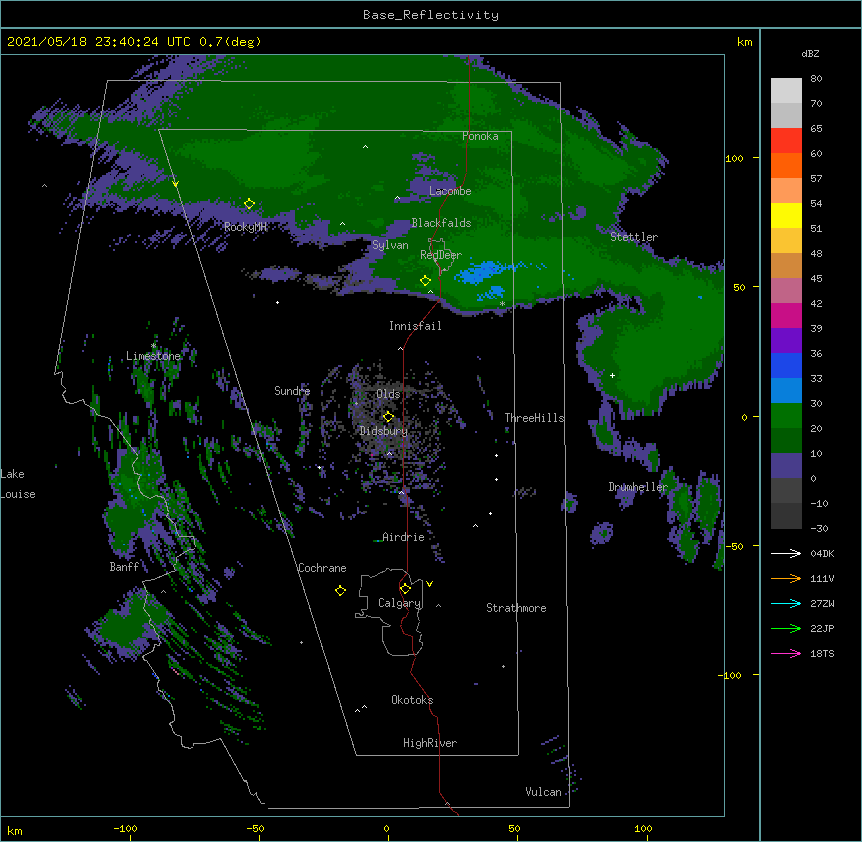The image size is (862, 842).
Task: Click the Sylvan label on map
Action: pos(390,245)
